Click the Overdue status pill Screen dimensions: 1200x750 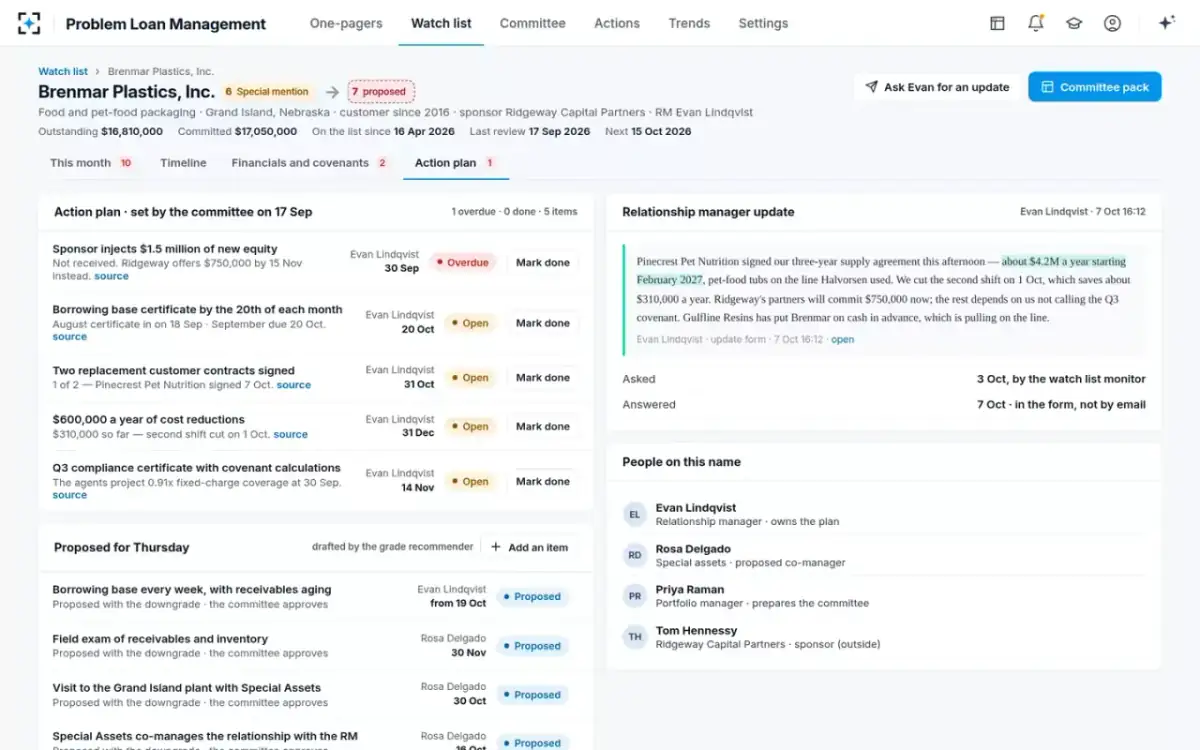tap(462, 263)
